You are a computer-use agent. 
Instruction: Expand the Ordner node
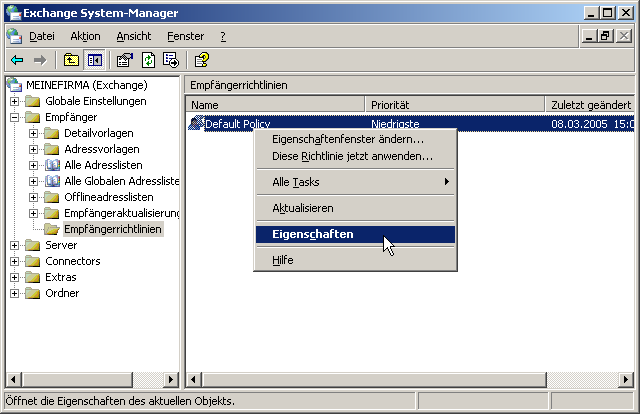point(14,293)
